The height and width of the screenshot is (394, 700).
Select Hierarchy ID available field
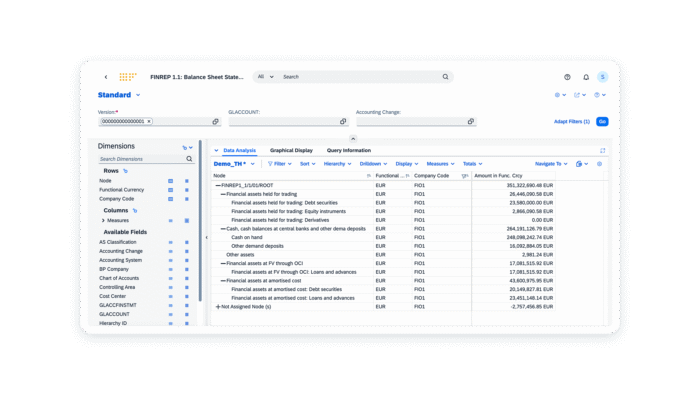[x=113, y=323]
